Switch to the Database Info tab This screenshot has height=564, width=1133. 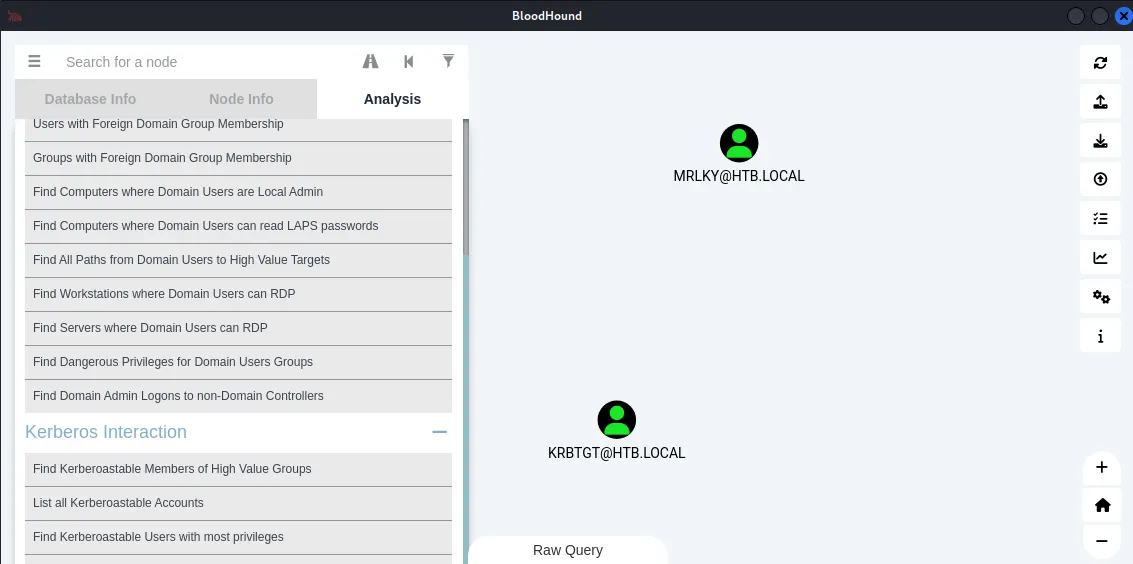(90, 99)
